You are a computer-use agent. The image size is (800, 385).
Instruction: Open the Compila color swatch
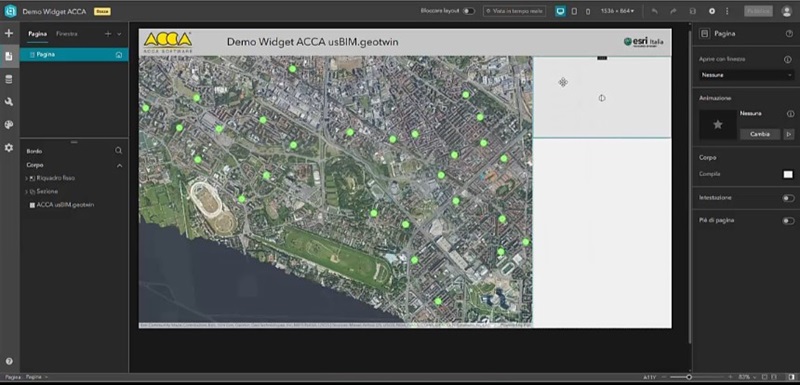(788, 174)
